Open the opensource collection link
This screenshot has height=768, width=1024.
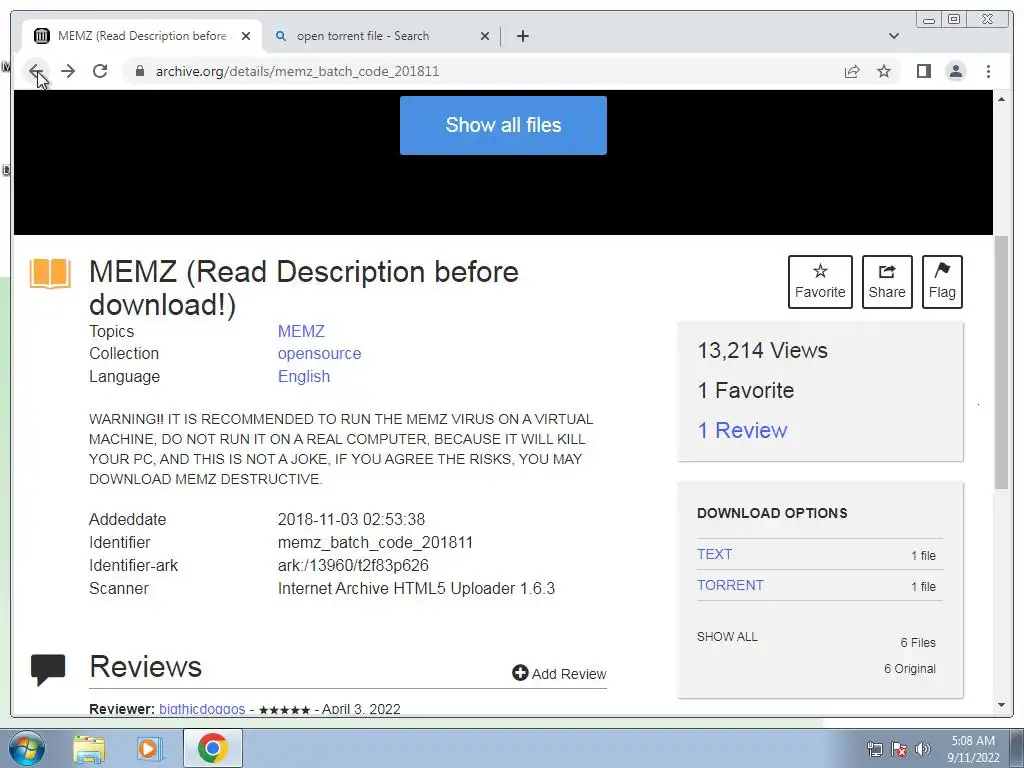coord(319,353)
